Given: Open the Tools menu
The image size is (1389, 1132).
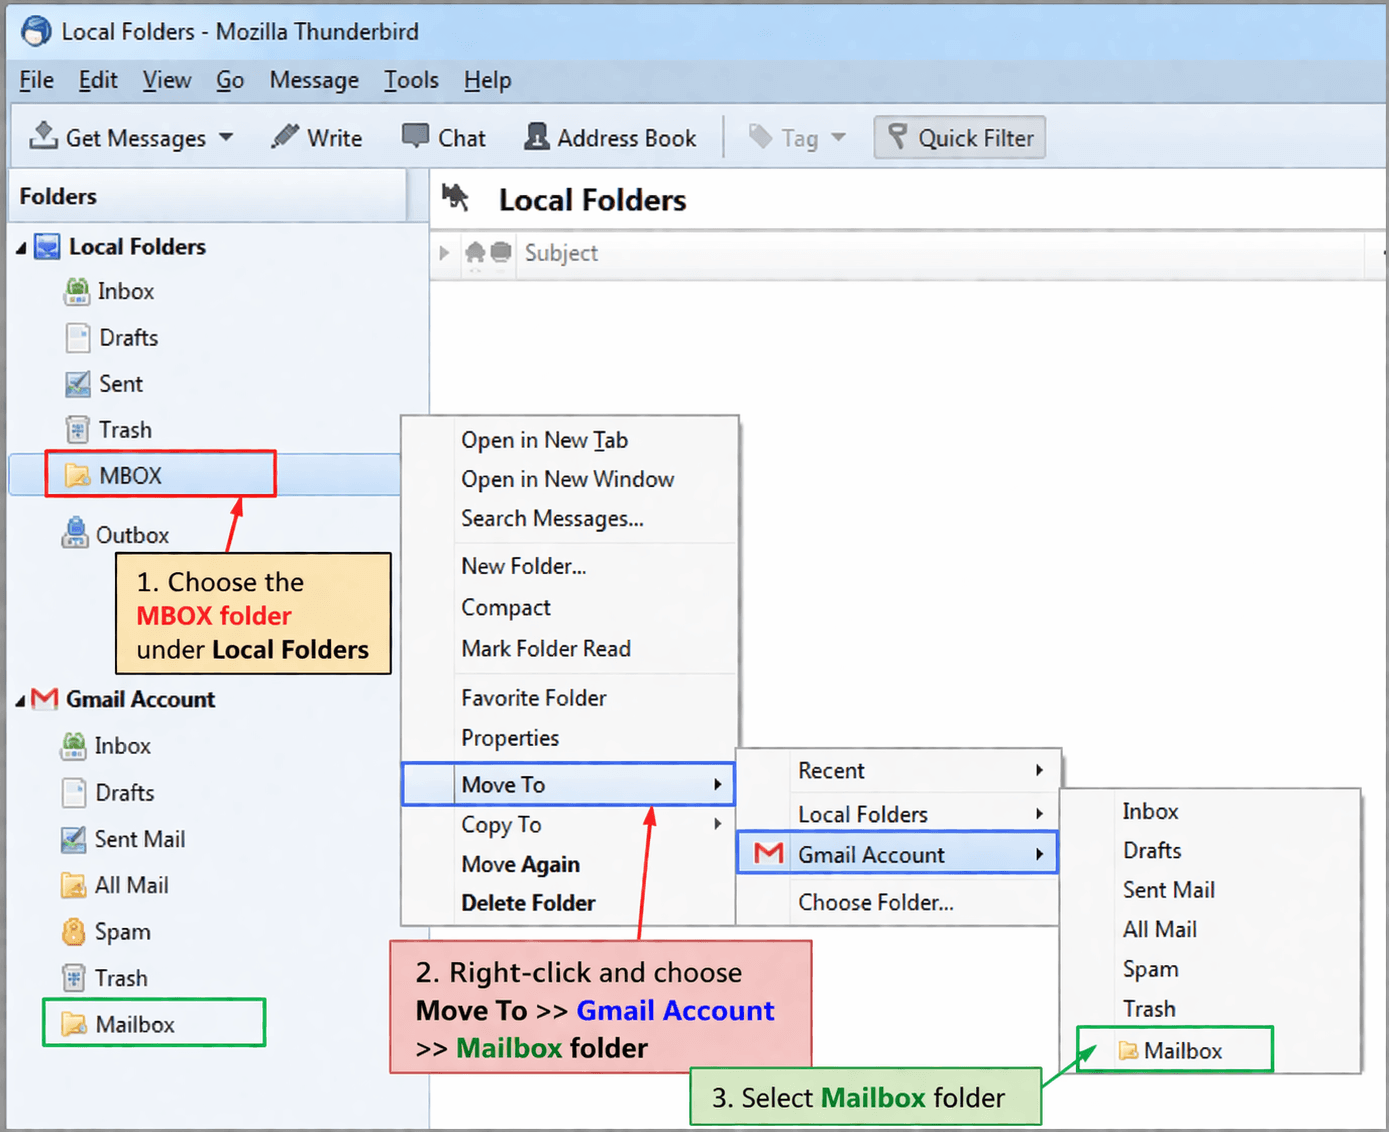Looking at the screenshot, I should pyautogui.click(x=411, y=80).
